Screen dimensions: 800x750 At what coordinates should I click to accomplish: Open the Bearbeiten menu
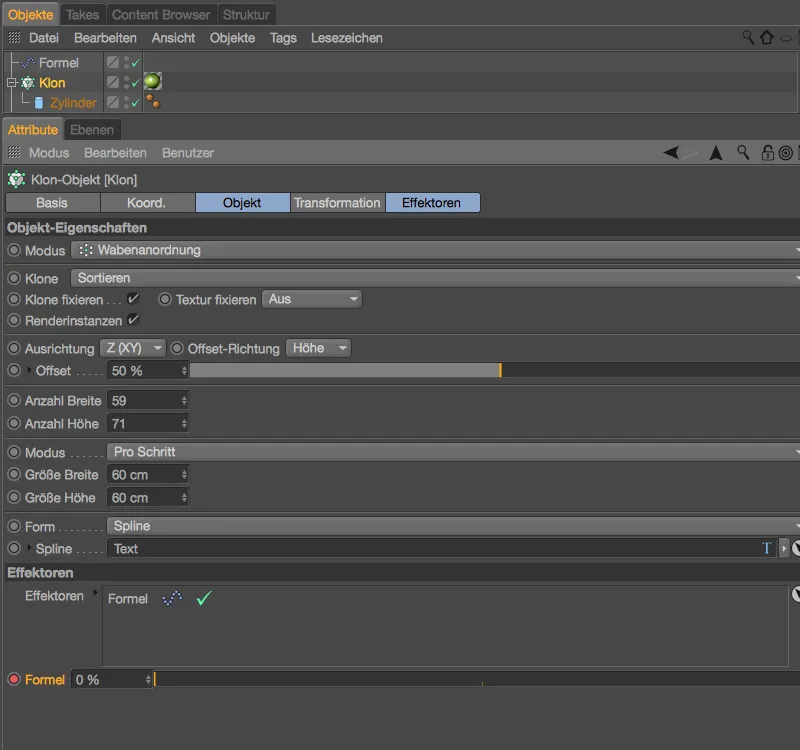pos(105,37)
